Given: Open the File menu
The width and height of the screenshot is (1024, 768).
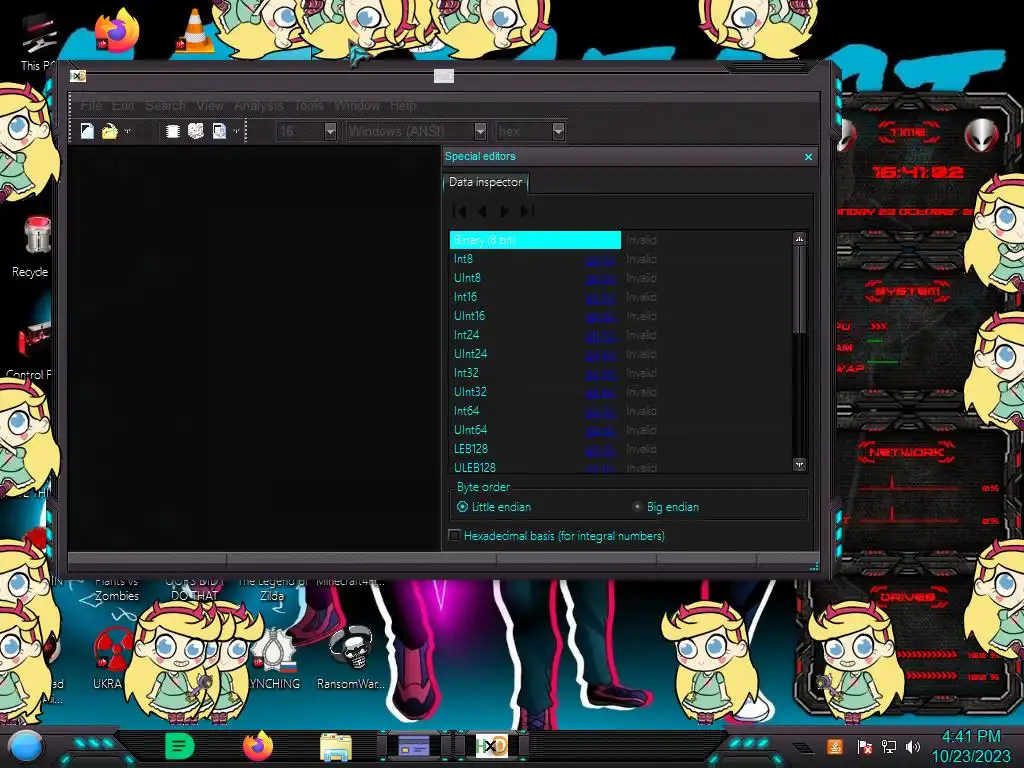Looking at the screenshot, I should (91, 105).
